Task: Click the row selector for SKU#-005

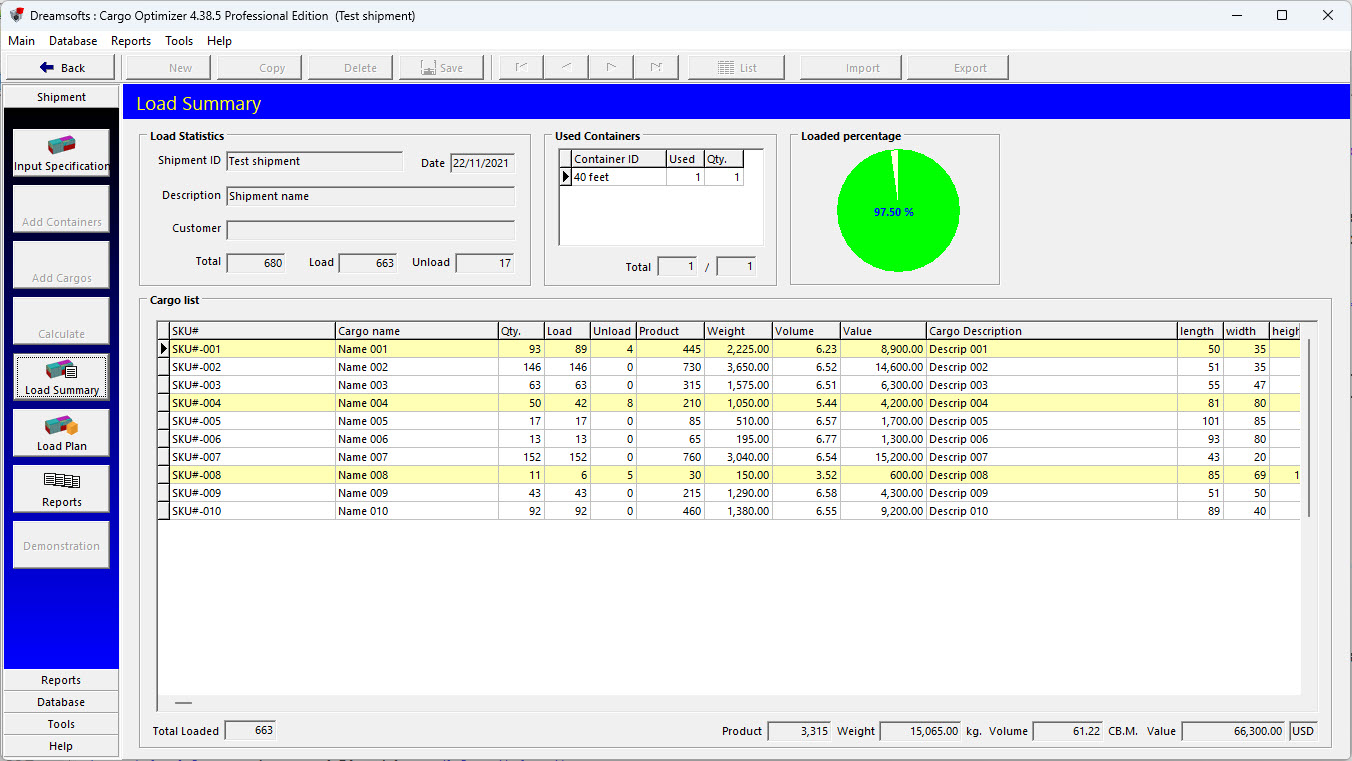Action: pyautogui.click(x=163, y=421)
